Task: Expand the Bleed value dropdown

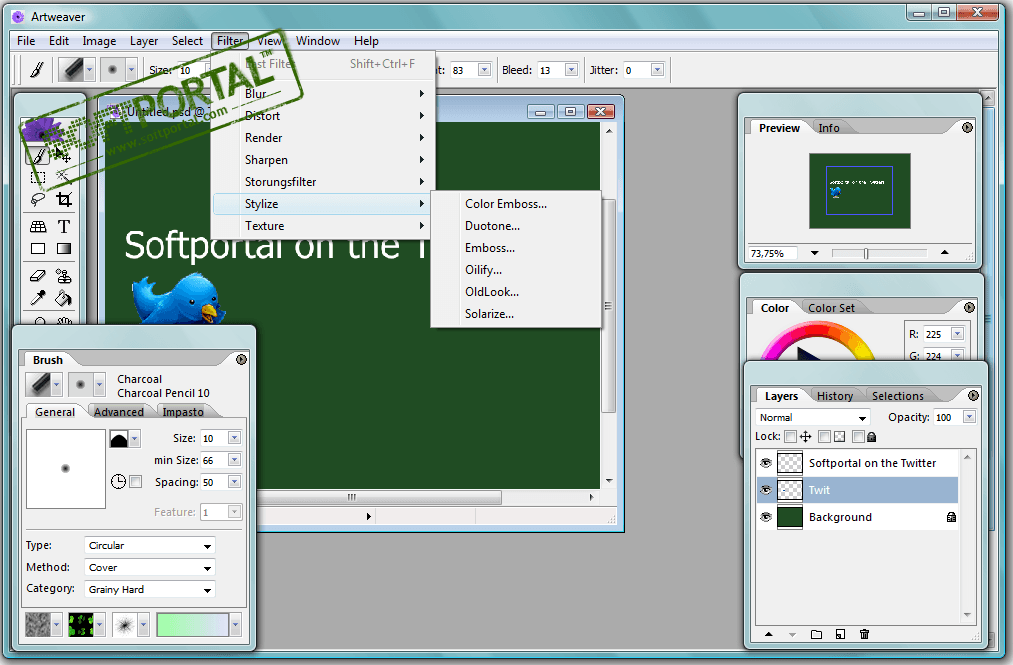Action: (x=571, y=70)
